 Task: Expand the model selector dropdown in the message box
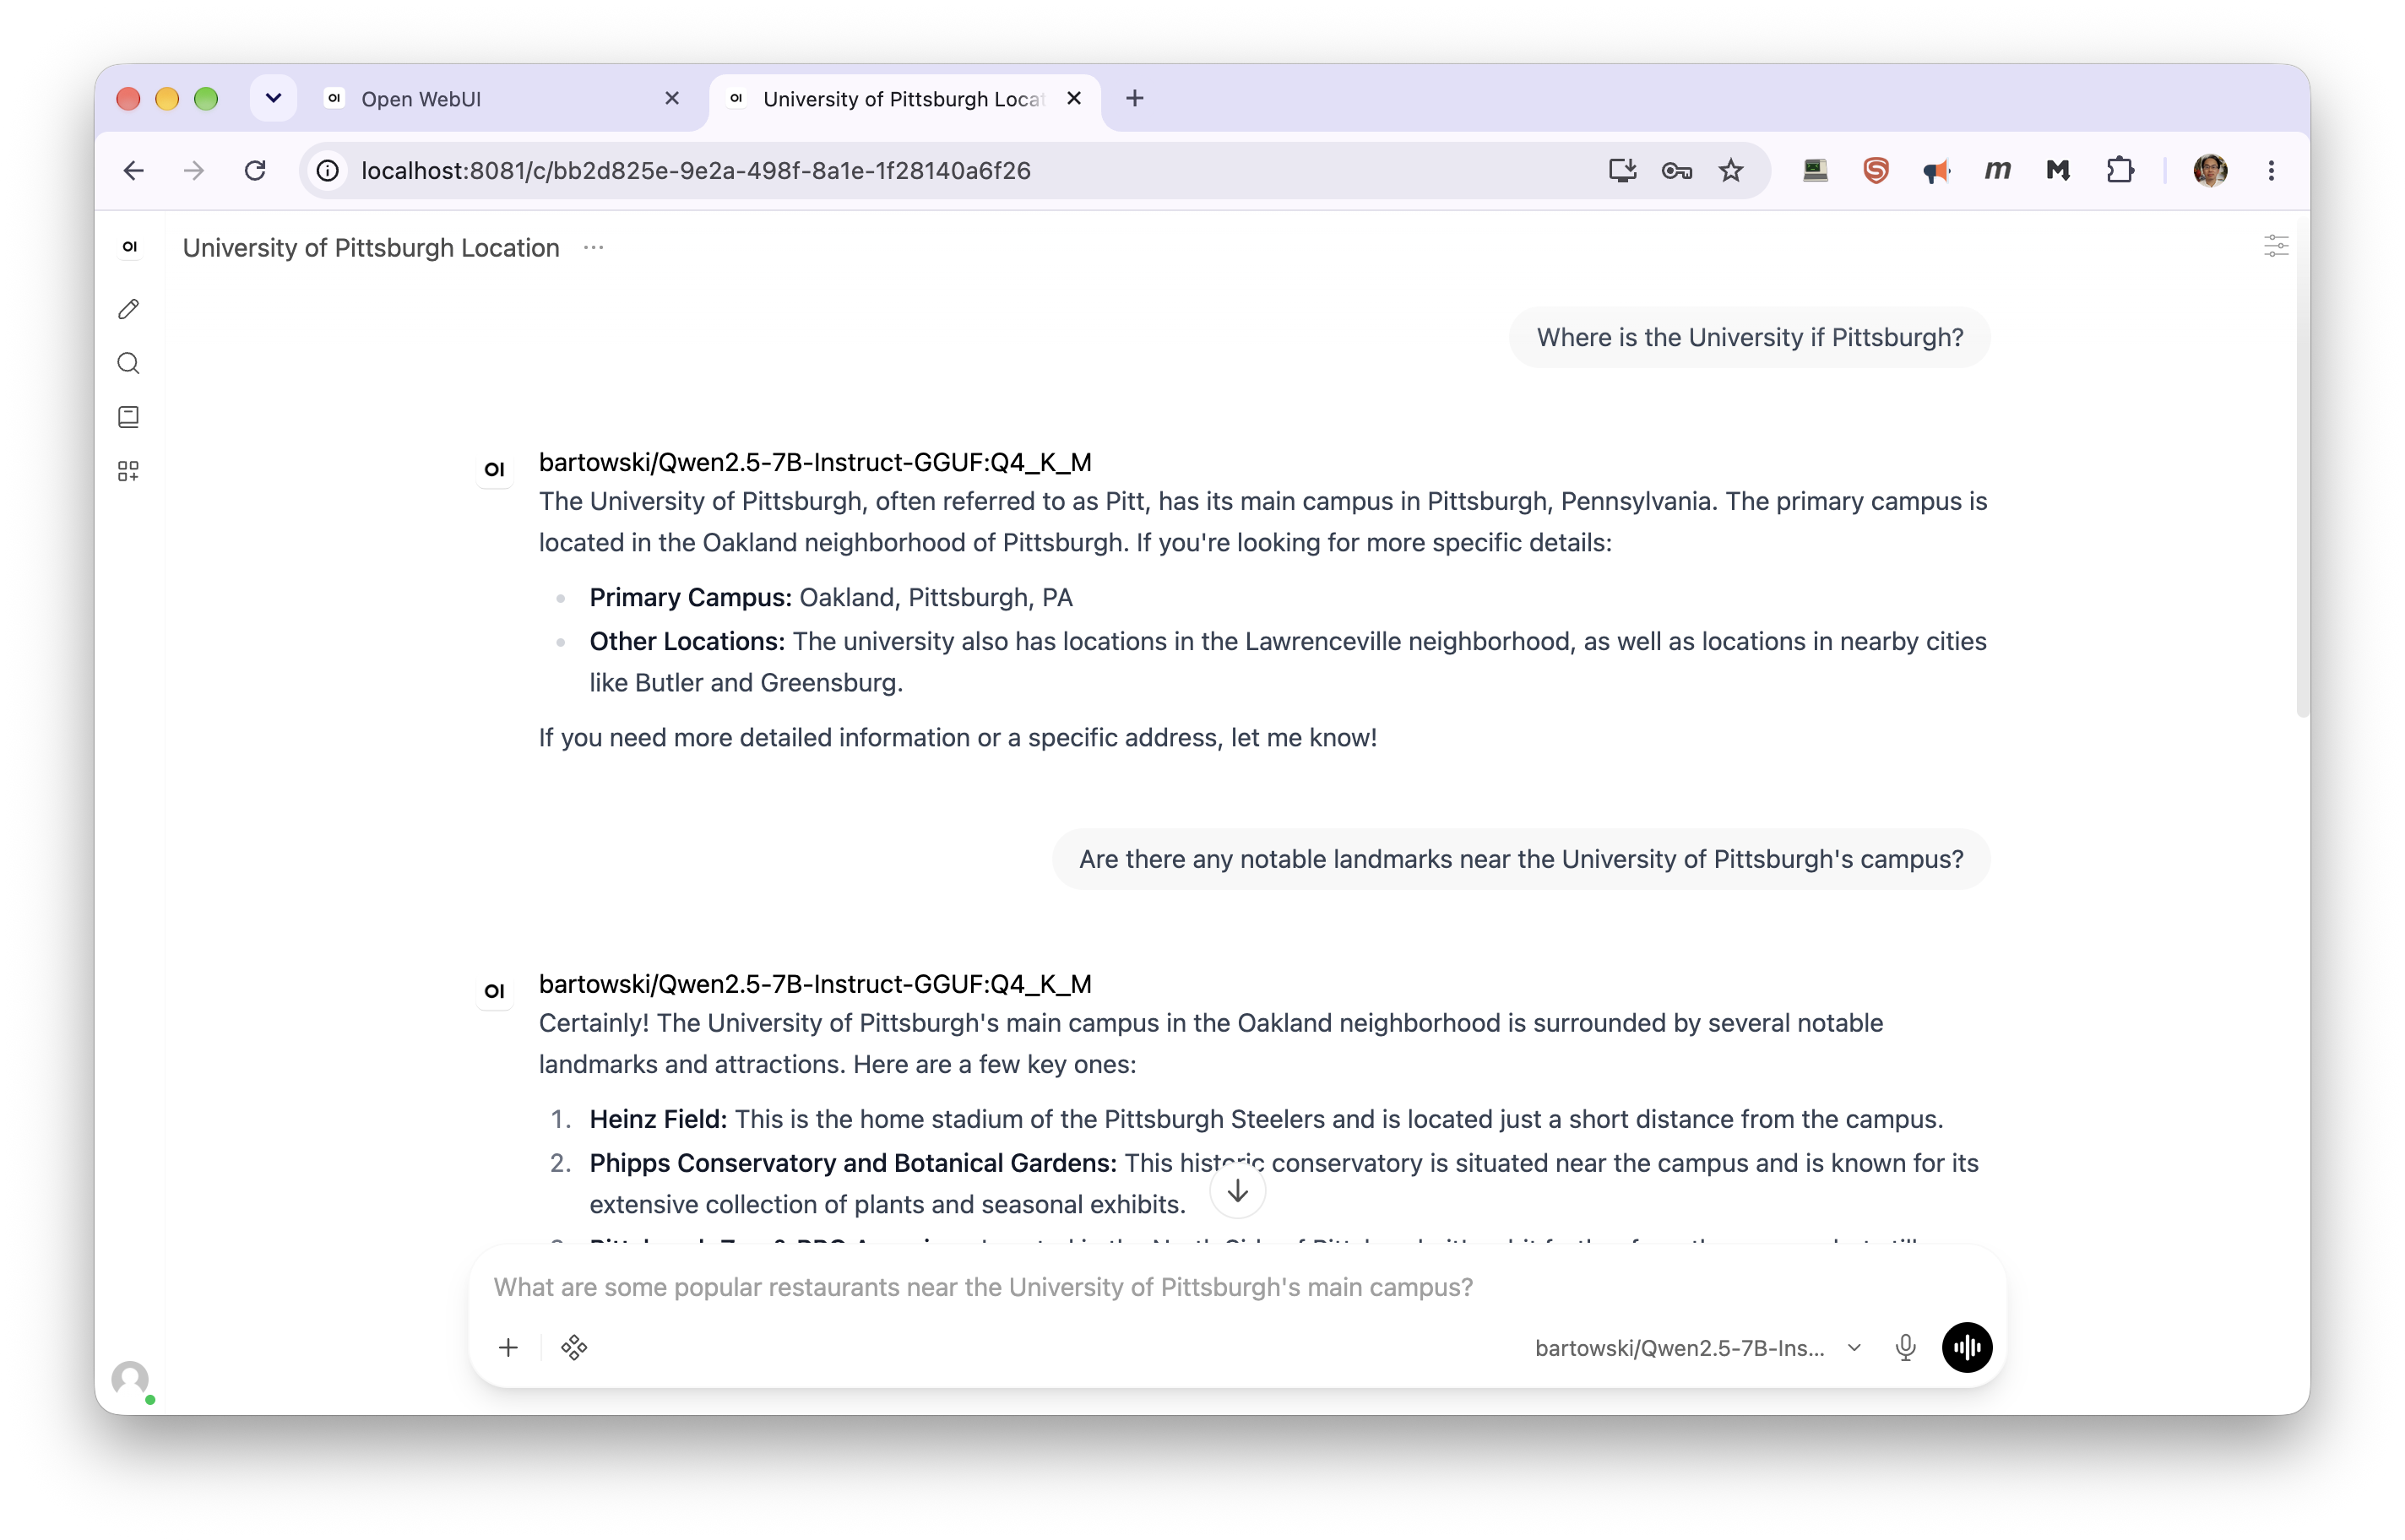(1697, 1347)
